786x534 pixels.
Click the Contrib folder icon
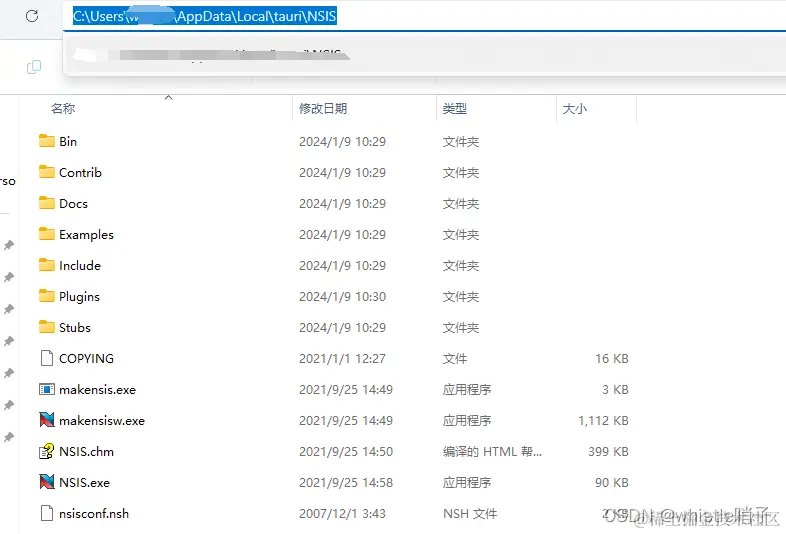pyautogui.click(x=47, y=172)
